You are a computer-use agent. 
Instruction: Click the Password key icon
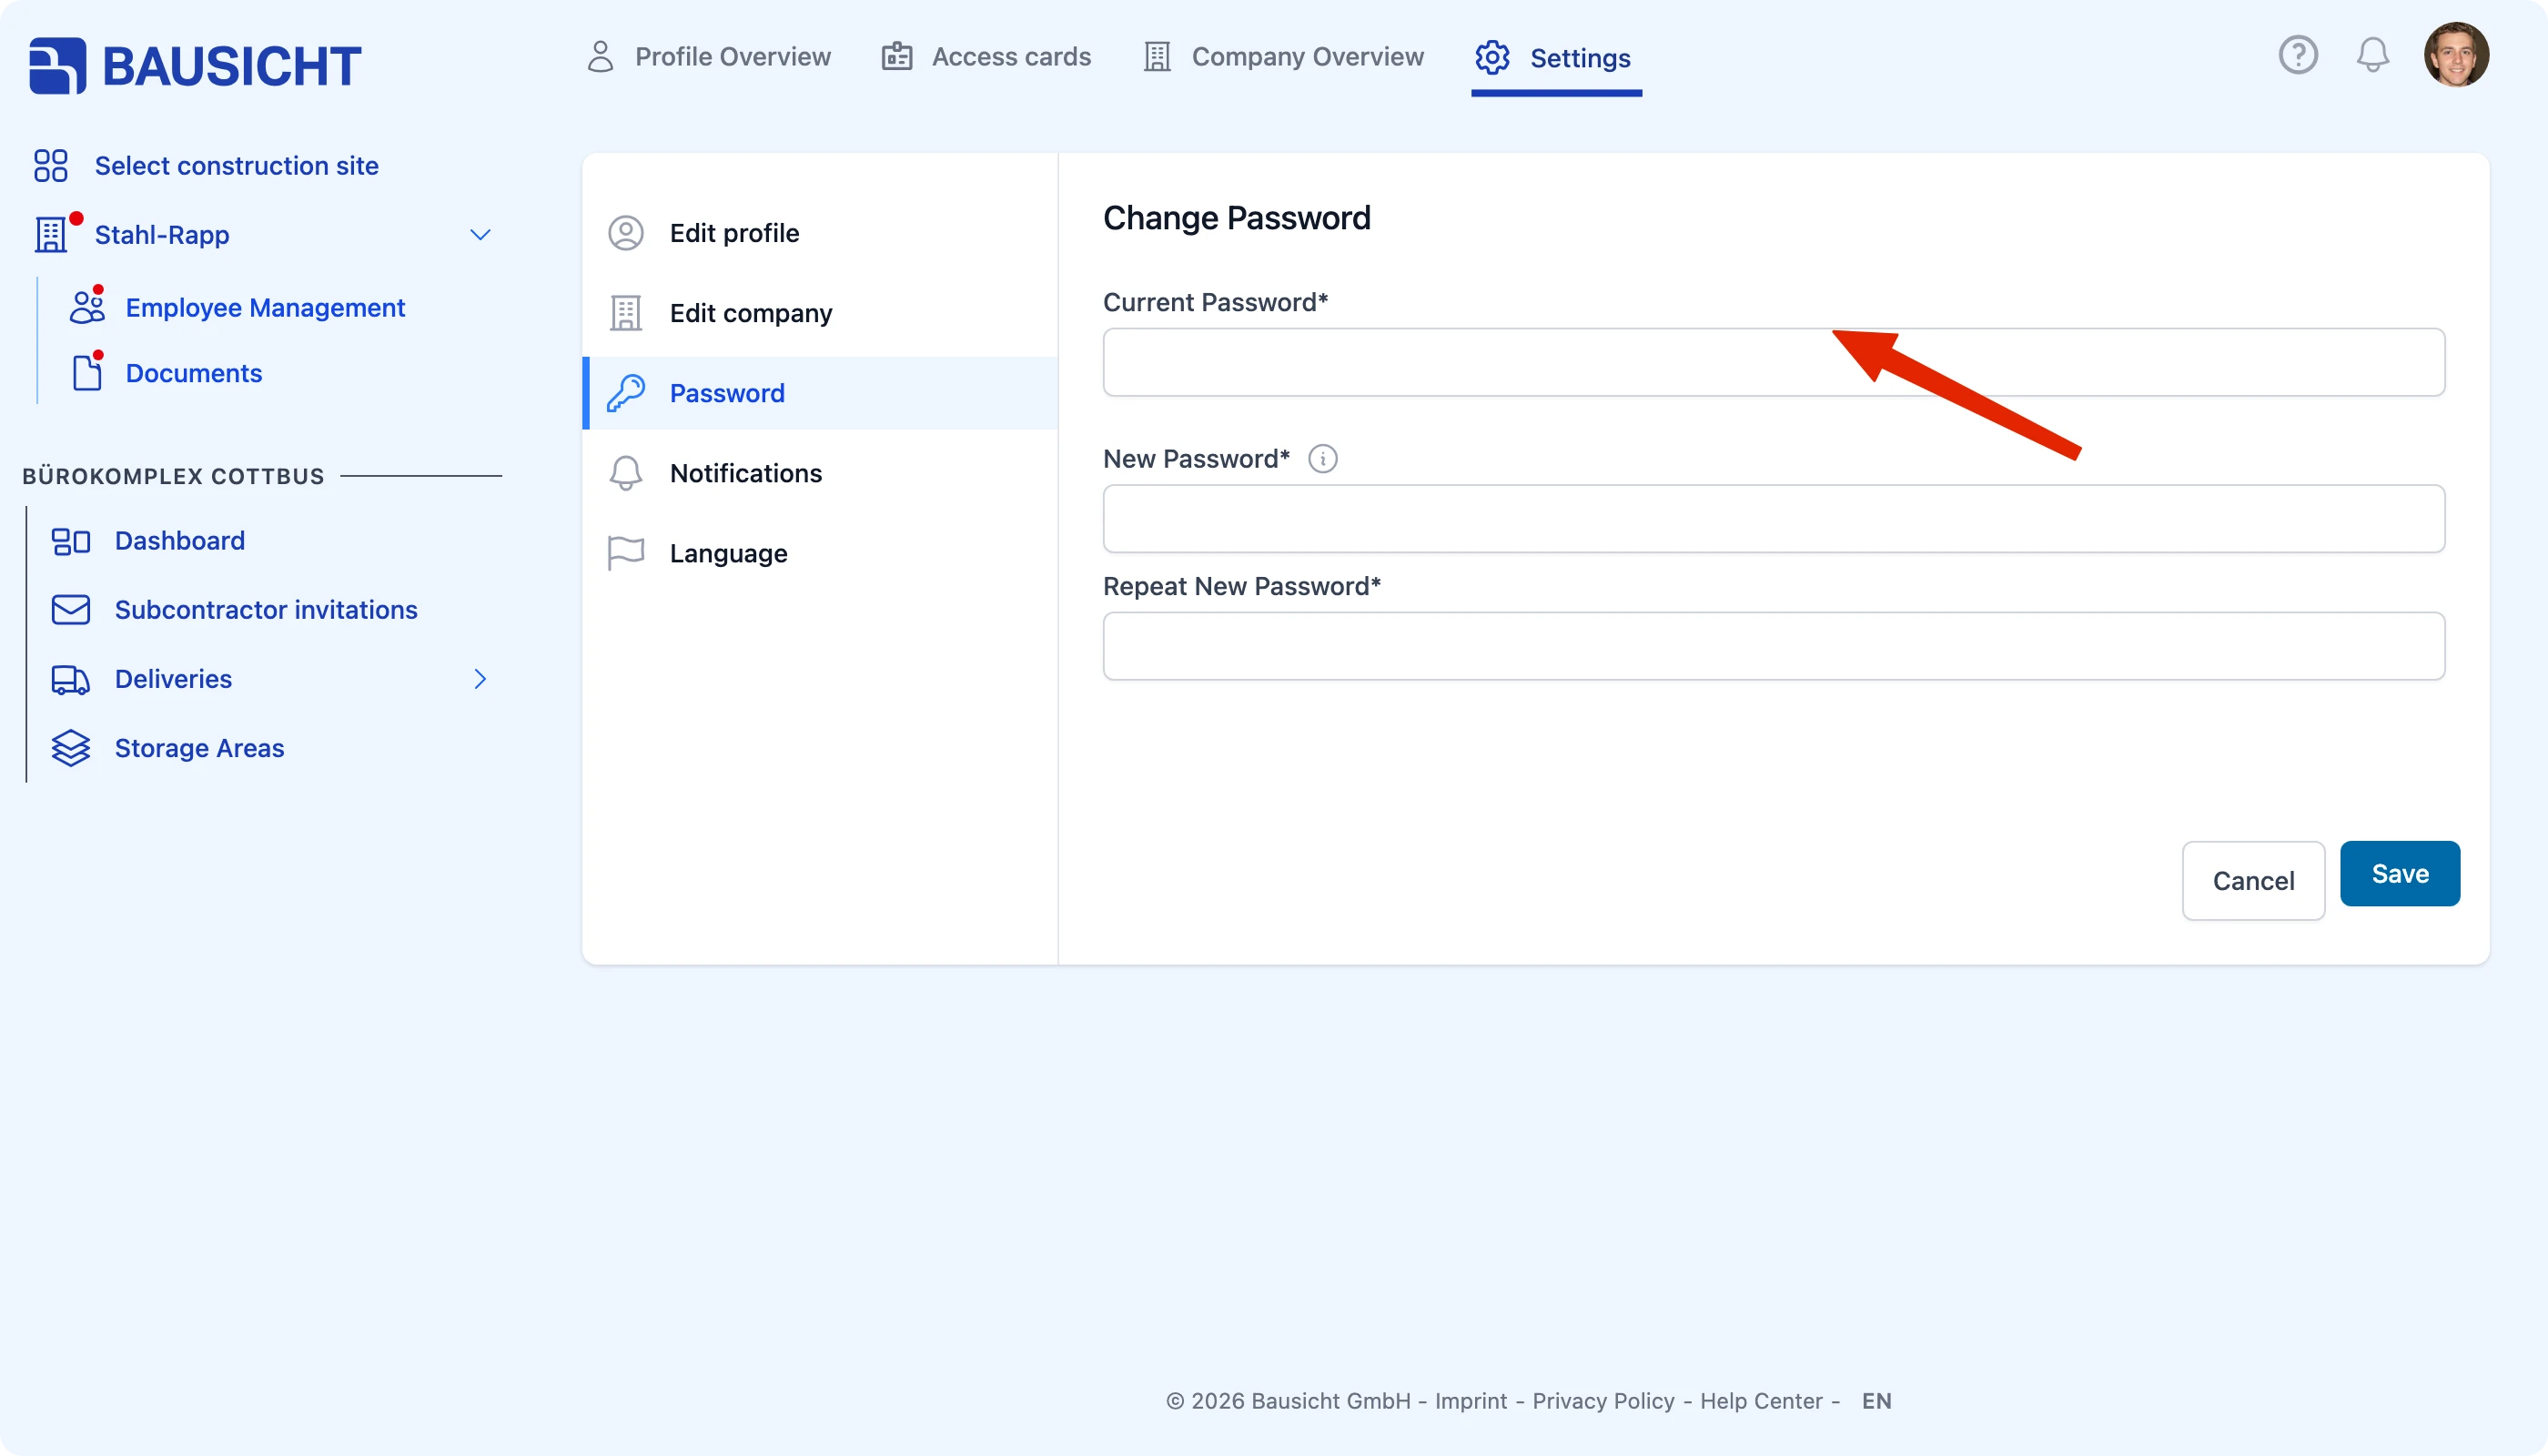point(626,393)
